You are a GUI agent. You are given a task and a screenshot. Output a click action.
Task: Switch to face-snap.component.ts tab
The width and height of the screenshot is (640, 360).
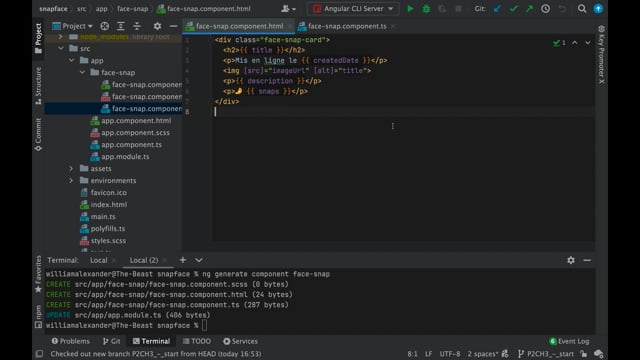(x=347, y=26)
